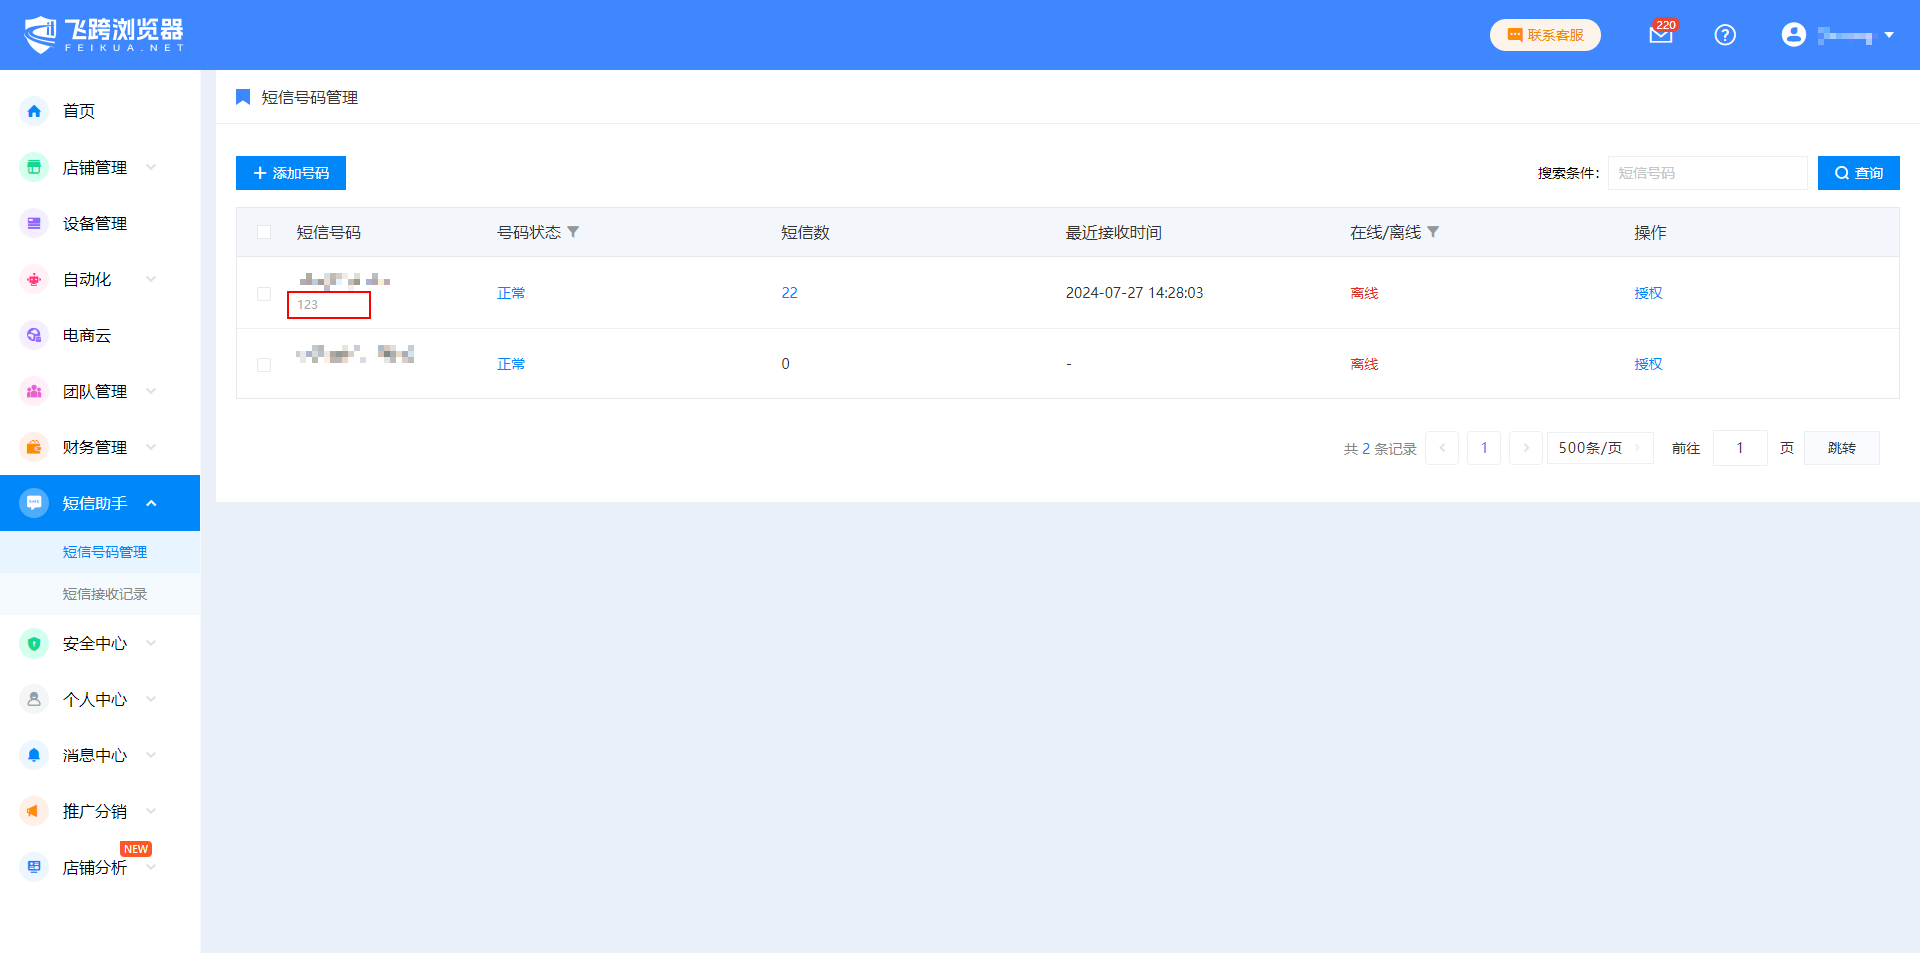Viewport: 1920px width, 953px height.
Task: Open the 500条/页 page size dropdown
Action: click(1599, 448)
